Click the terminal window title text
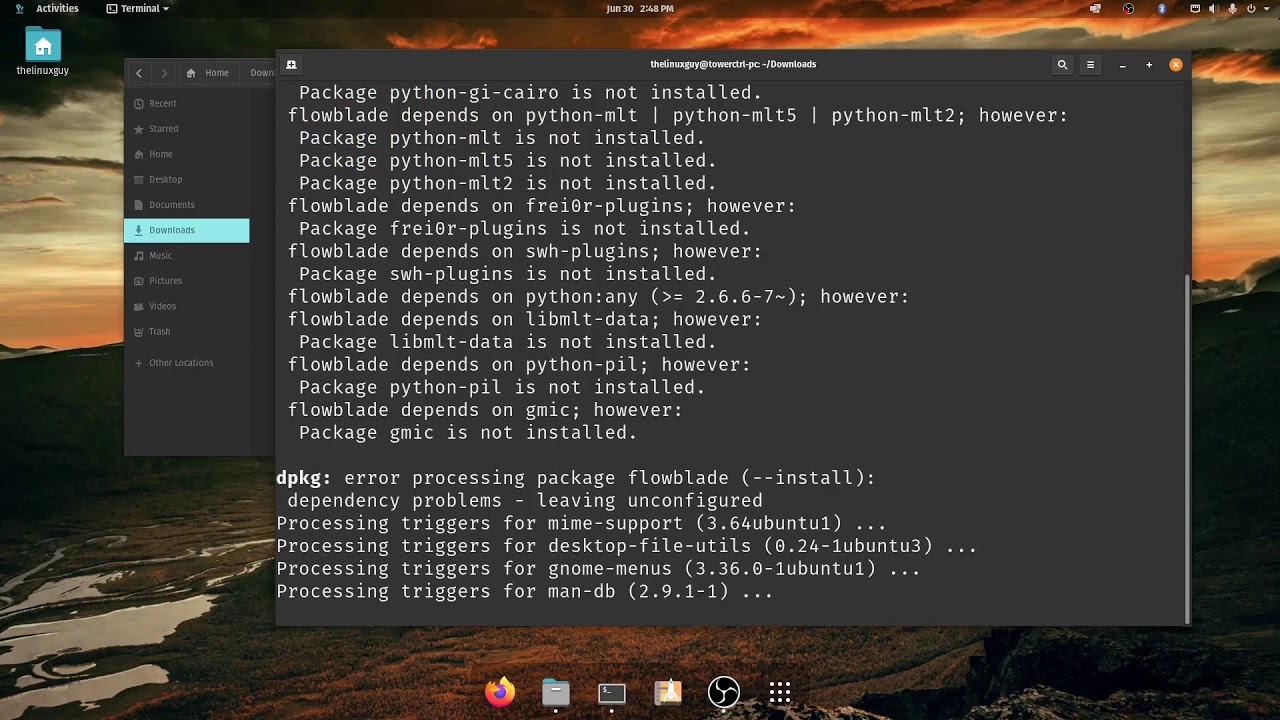This screenshot has width=1280, height=720. tap(733, 64)
